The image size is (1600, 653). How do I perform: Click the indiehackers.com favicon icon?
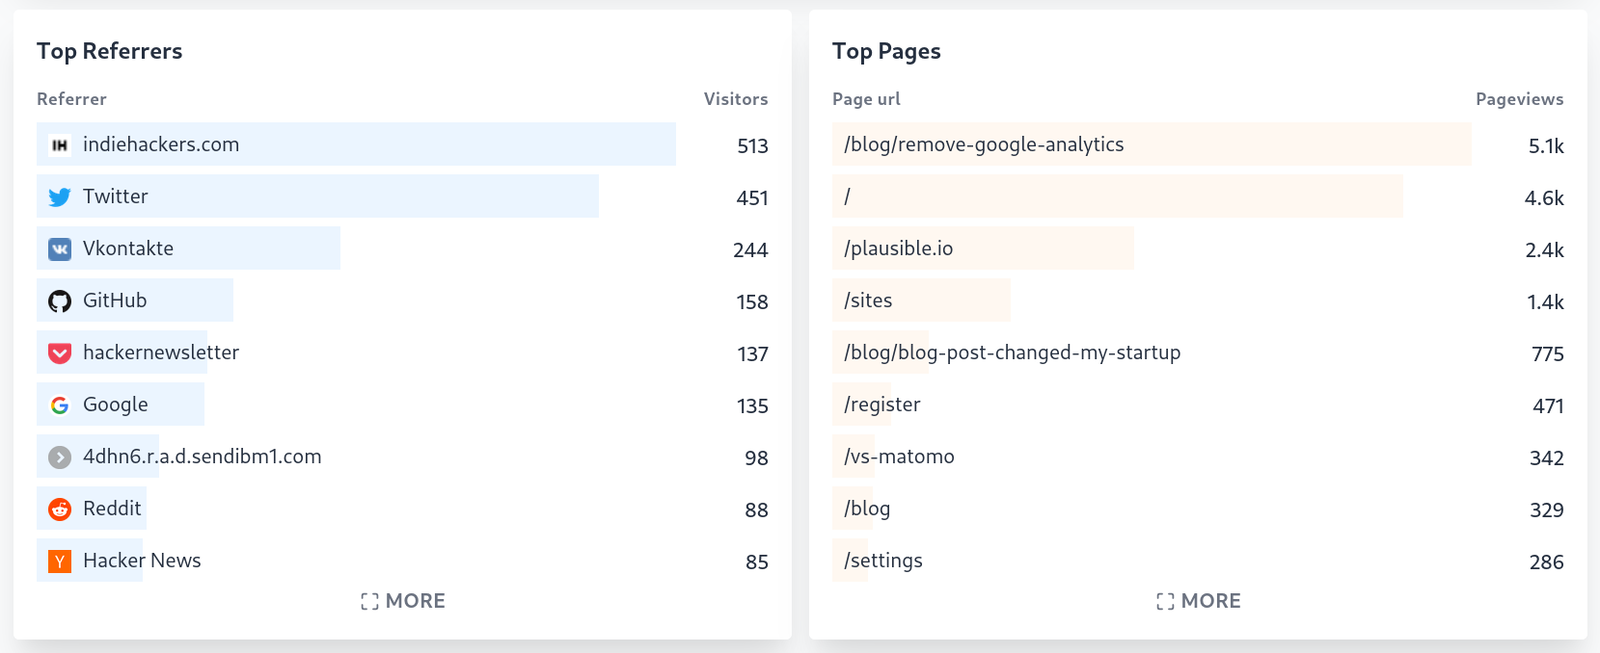60,144
